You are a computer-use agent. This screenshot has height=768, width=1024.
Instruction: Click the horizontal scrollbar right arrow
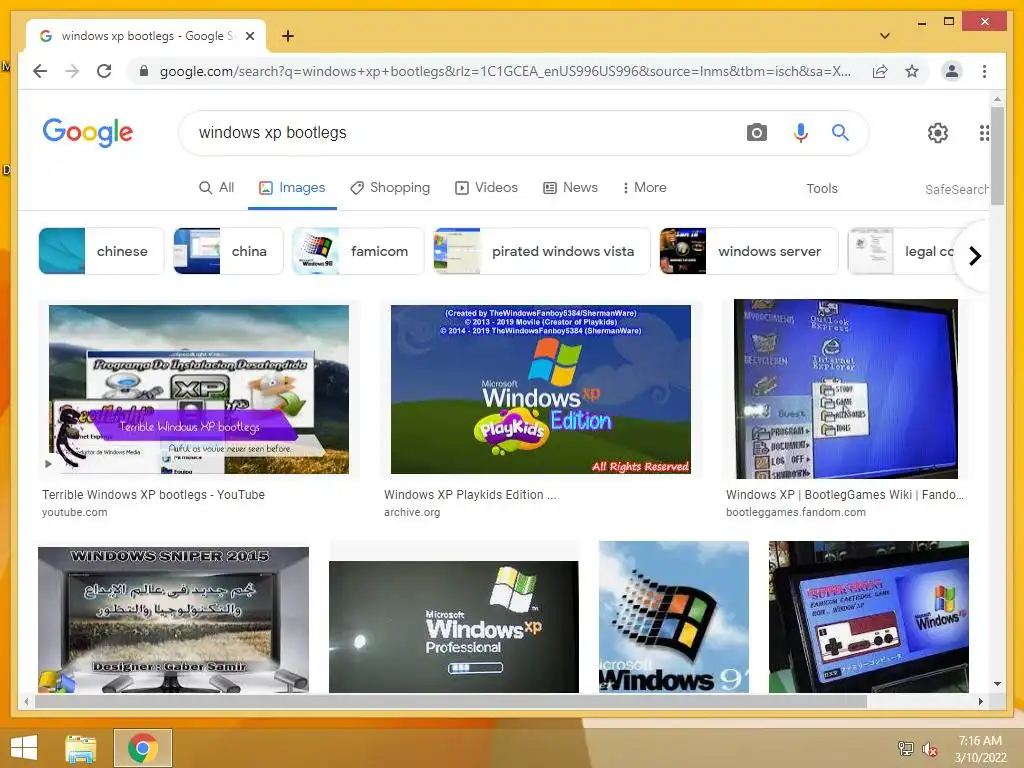tap(980, 701)
